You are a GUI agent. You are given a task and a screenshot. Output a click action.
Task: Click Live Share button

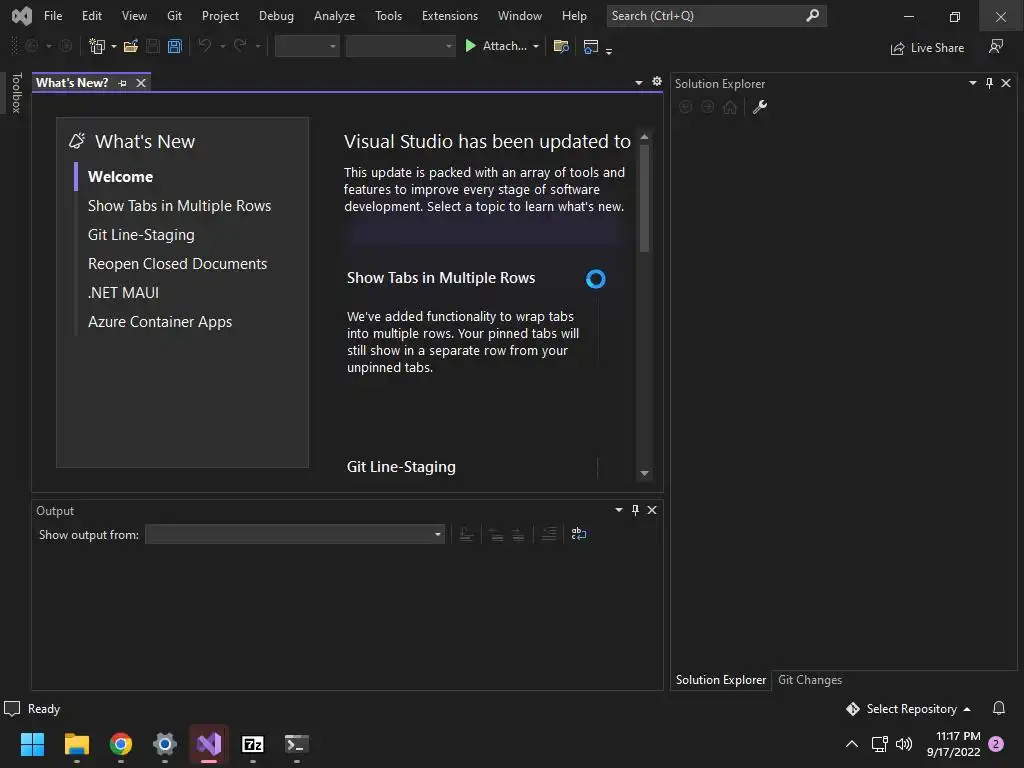(927, 48)
